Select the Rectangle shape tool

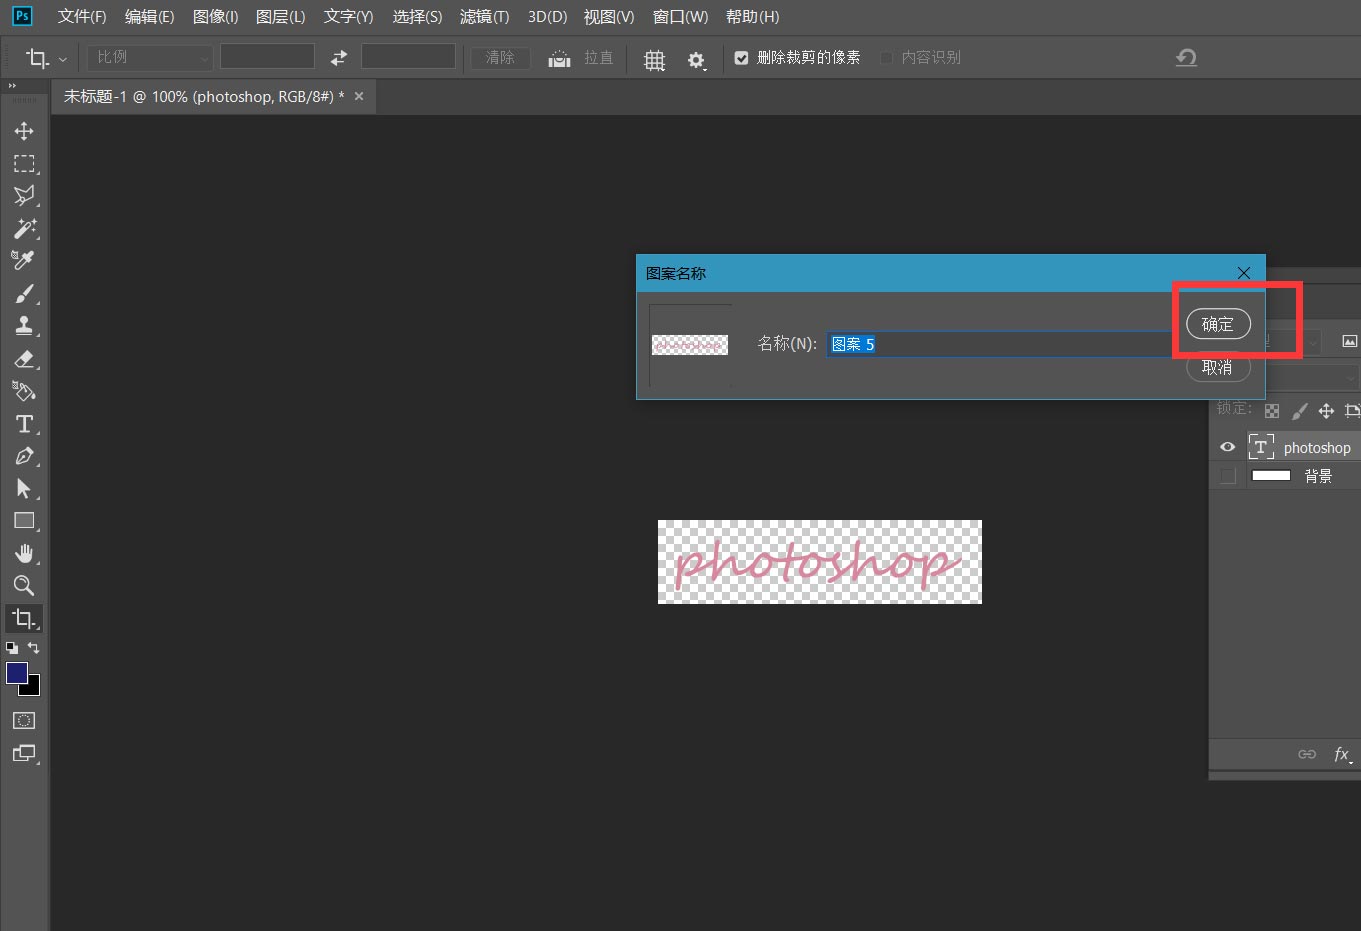pos(24,521)
